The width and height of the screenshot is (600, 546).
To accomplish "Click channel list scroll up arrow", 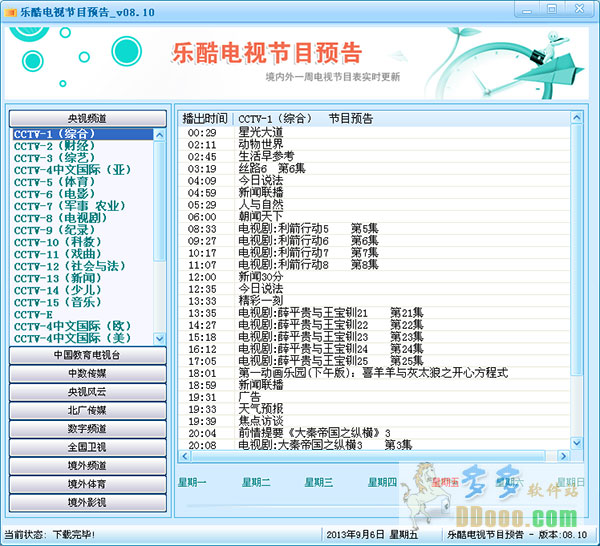I will click(160, 135).
